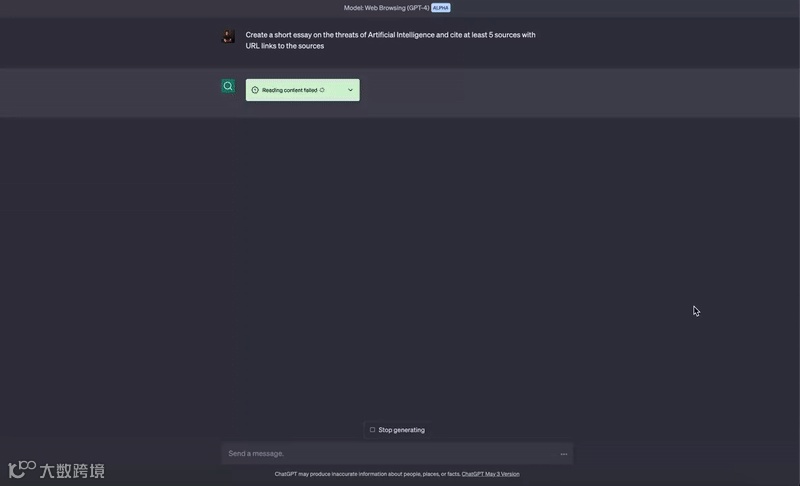Click the 大数跨境 watermark text
800x486 pixels.
click(x=72, y=471)
